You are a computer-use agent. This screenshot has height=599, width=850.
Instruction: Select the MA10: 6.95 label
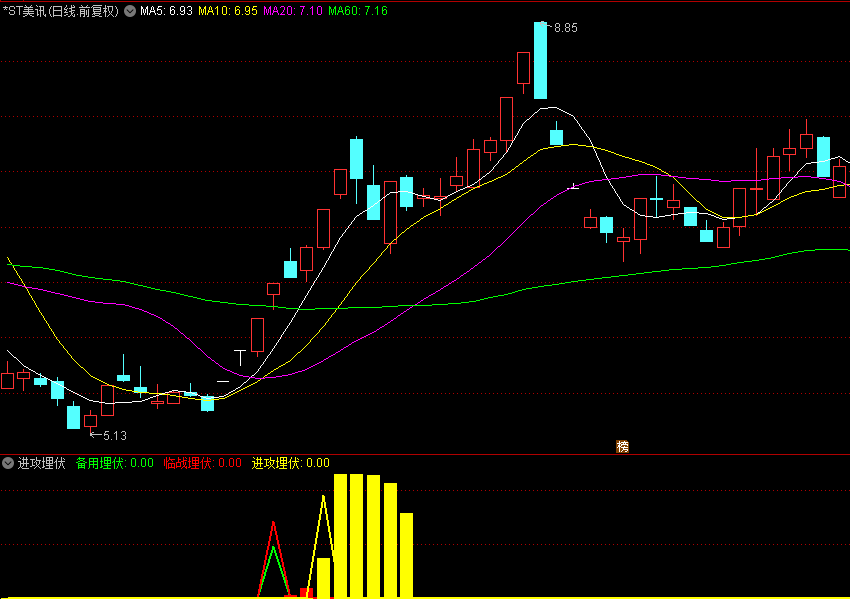228,11
